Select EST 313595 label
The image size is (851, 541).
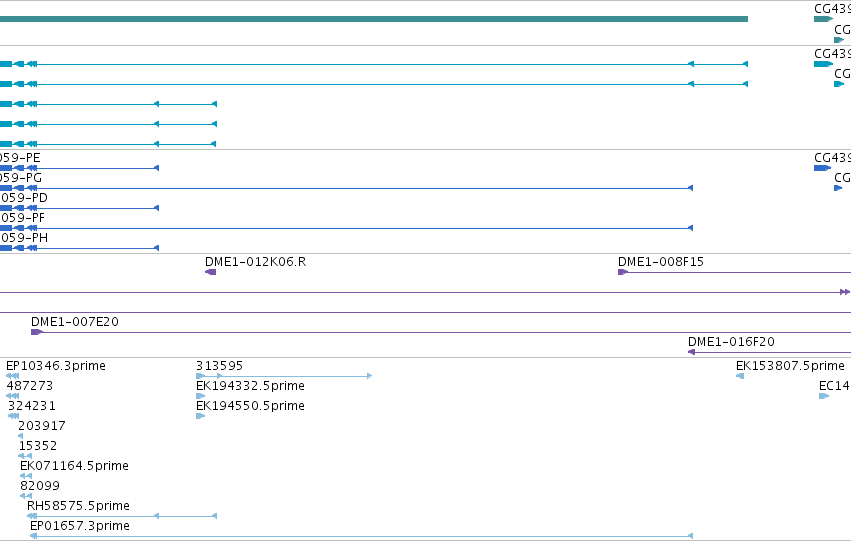click(x=219, y=366)
